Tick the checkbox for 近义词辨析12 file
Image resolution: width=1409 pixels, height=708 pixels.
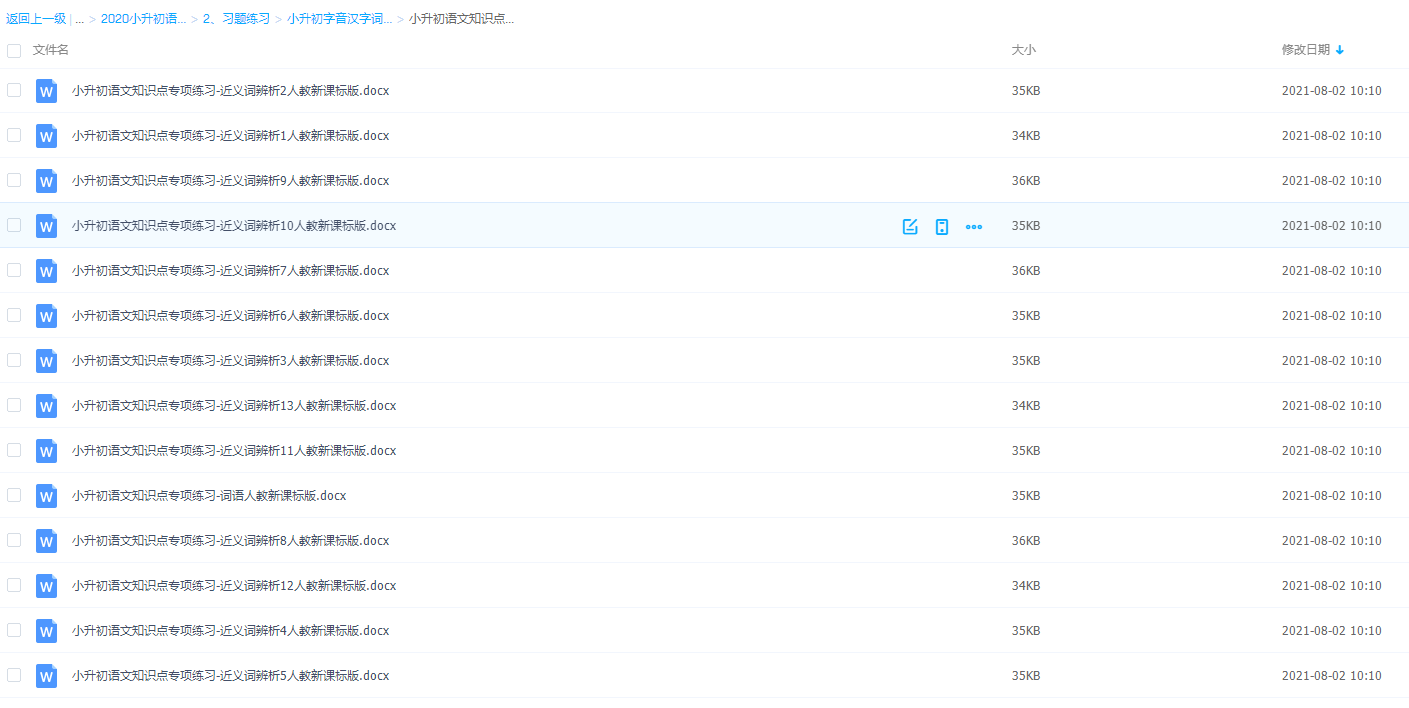click(x=14, y=585)
